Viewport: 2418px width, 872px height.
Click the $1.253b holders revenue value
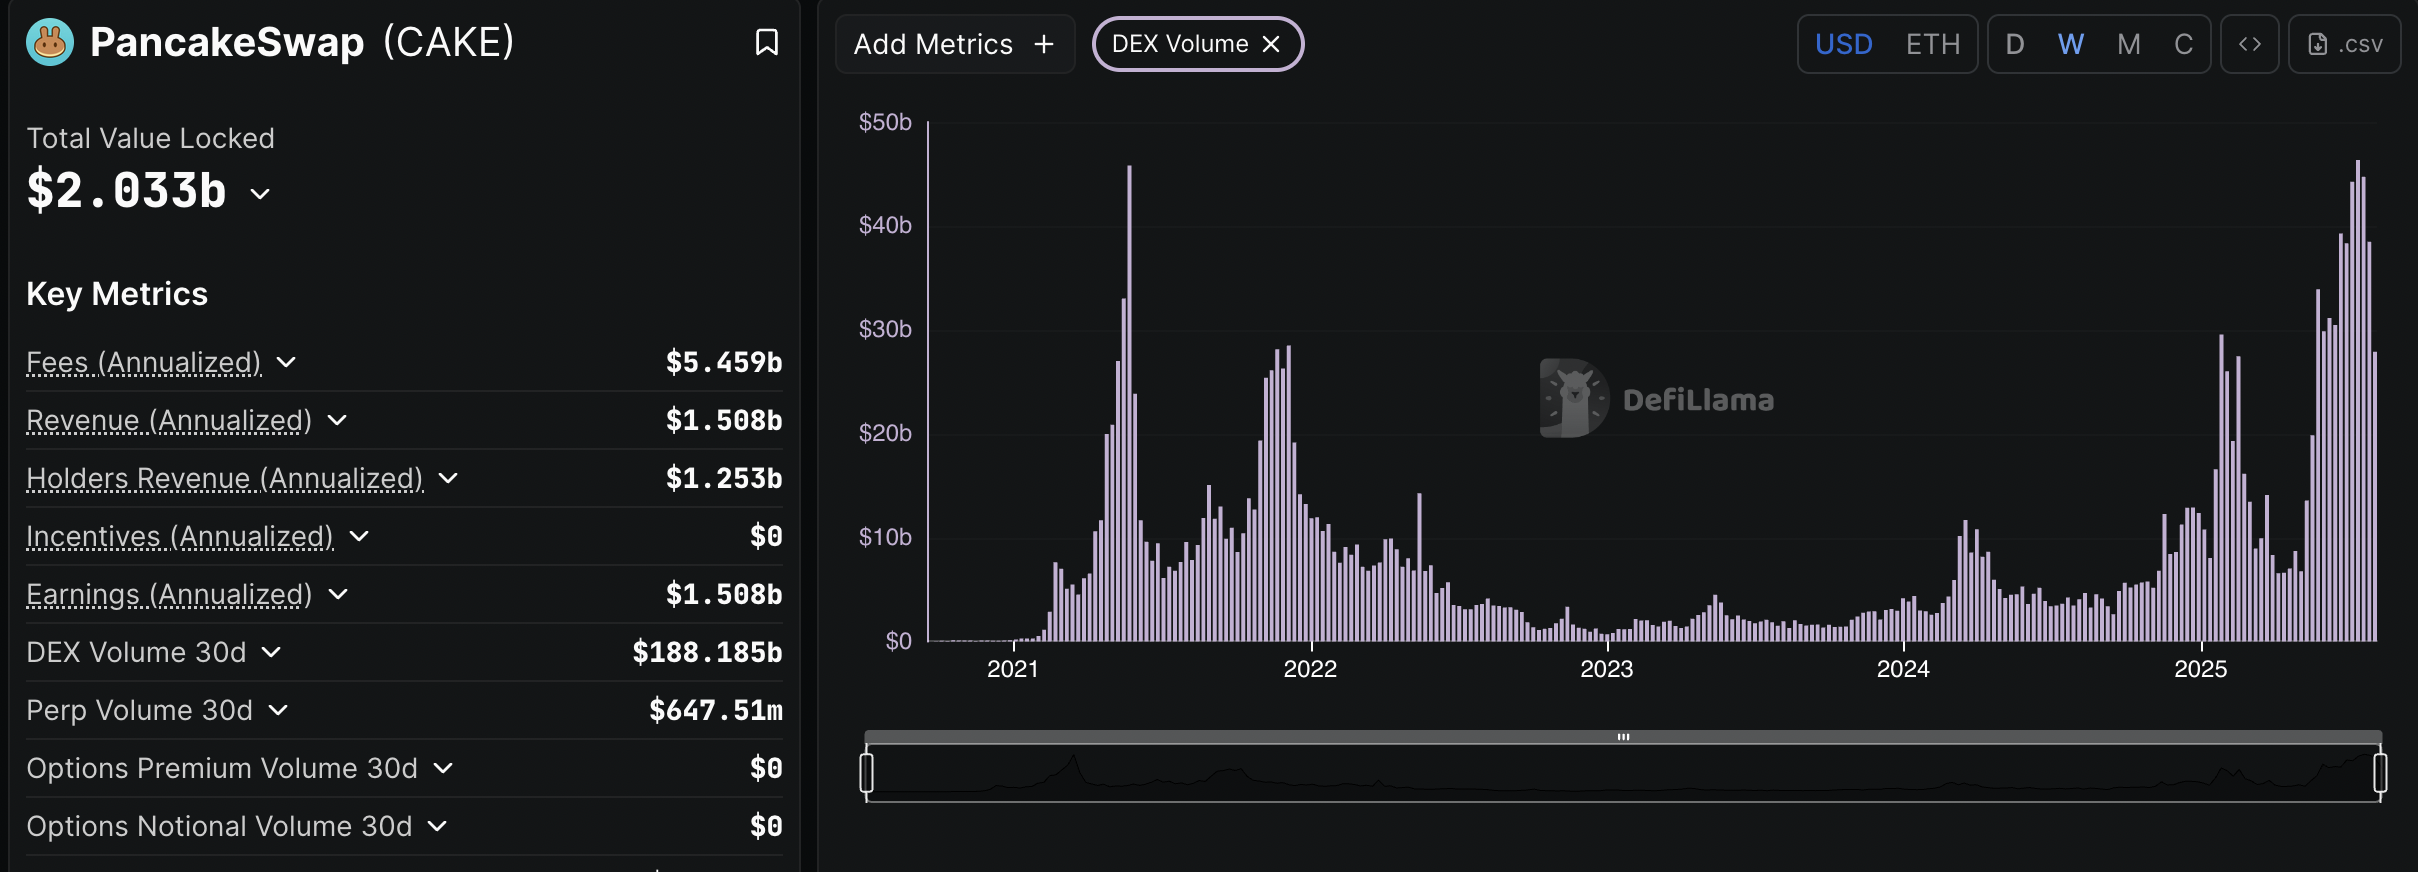coord(724,478)
